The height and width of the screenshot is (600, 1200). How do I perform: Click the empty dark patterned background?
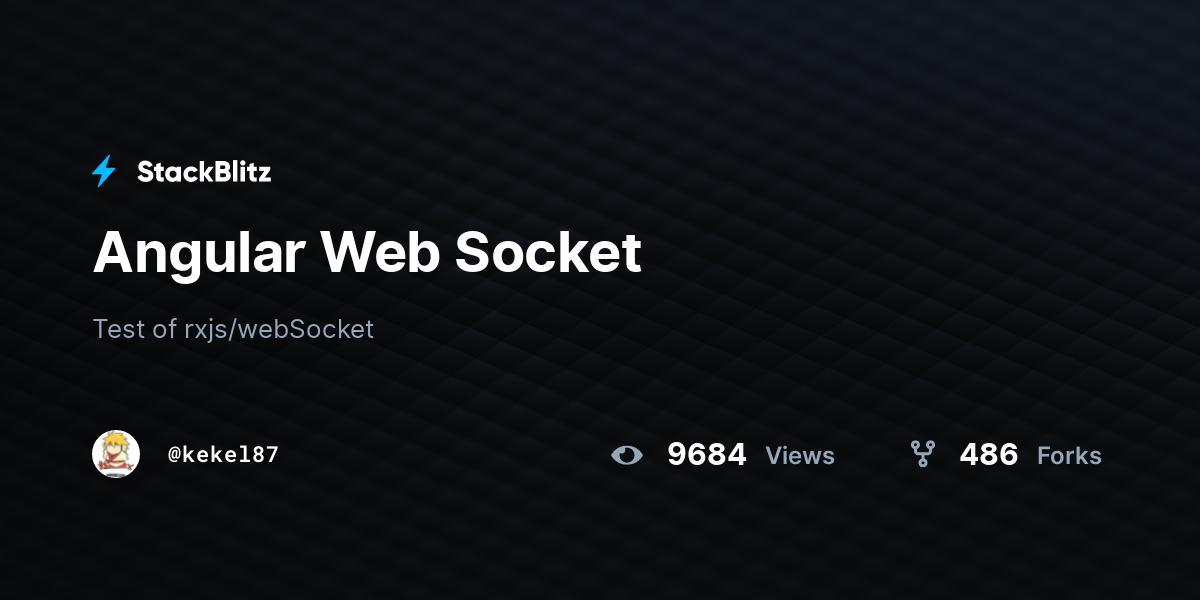pyautogui.click(x=900, y=200)
